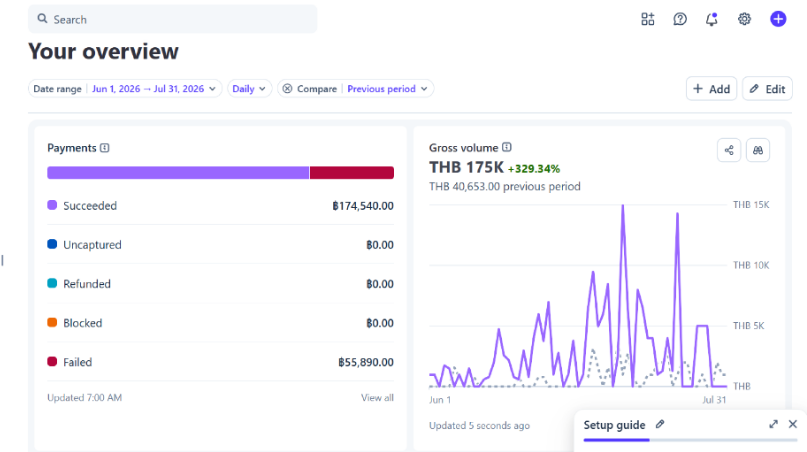The width and height of the screenshot is (807, 452).
Task: Click the +329.34% change figure
Action: [534, 168]
